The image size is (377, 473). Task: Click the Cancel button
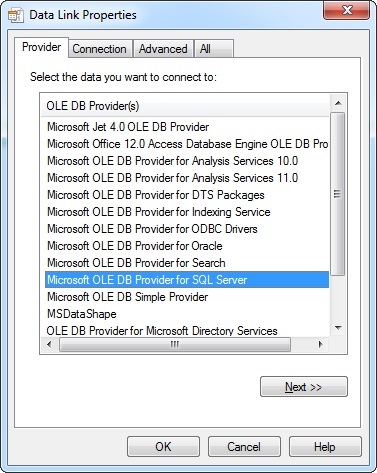244,447
